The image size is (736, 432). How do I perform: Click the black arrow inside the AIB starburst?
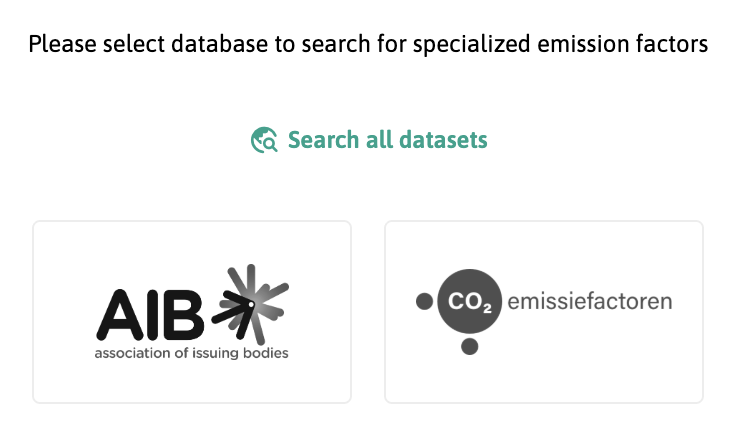(233, 310)
